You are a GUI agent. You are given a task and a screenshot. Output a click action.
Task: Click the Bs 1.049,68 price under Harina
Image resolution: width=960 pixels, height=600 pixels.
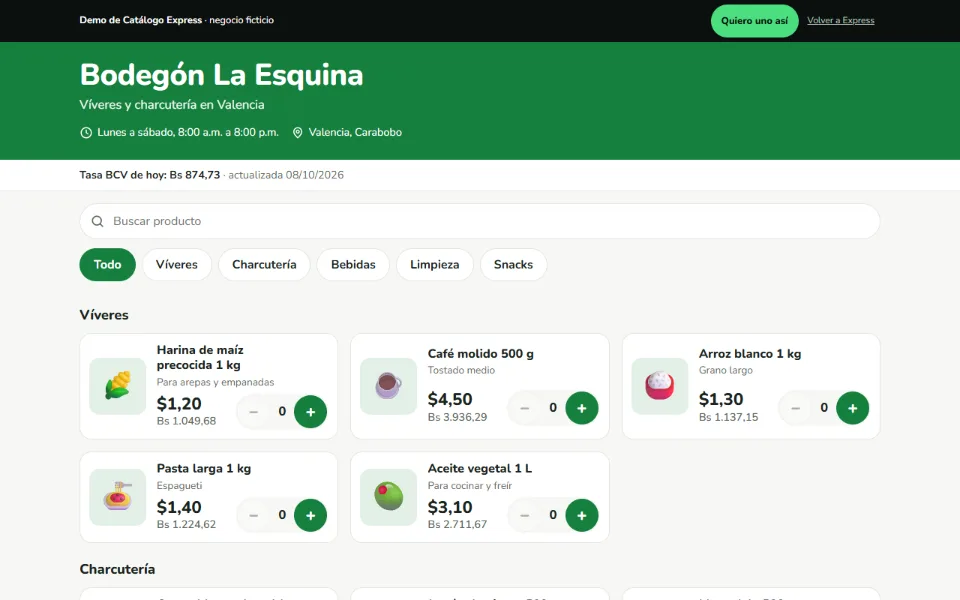coord(186,421)
